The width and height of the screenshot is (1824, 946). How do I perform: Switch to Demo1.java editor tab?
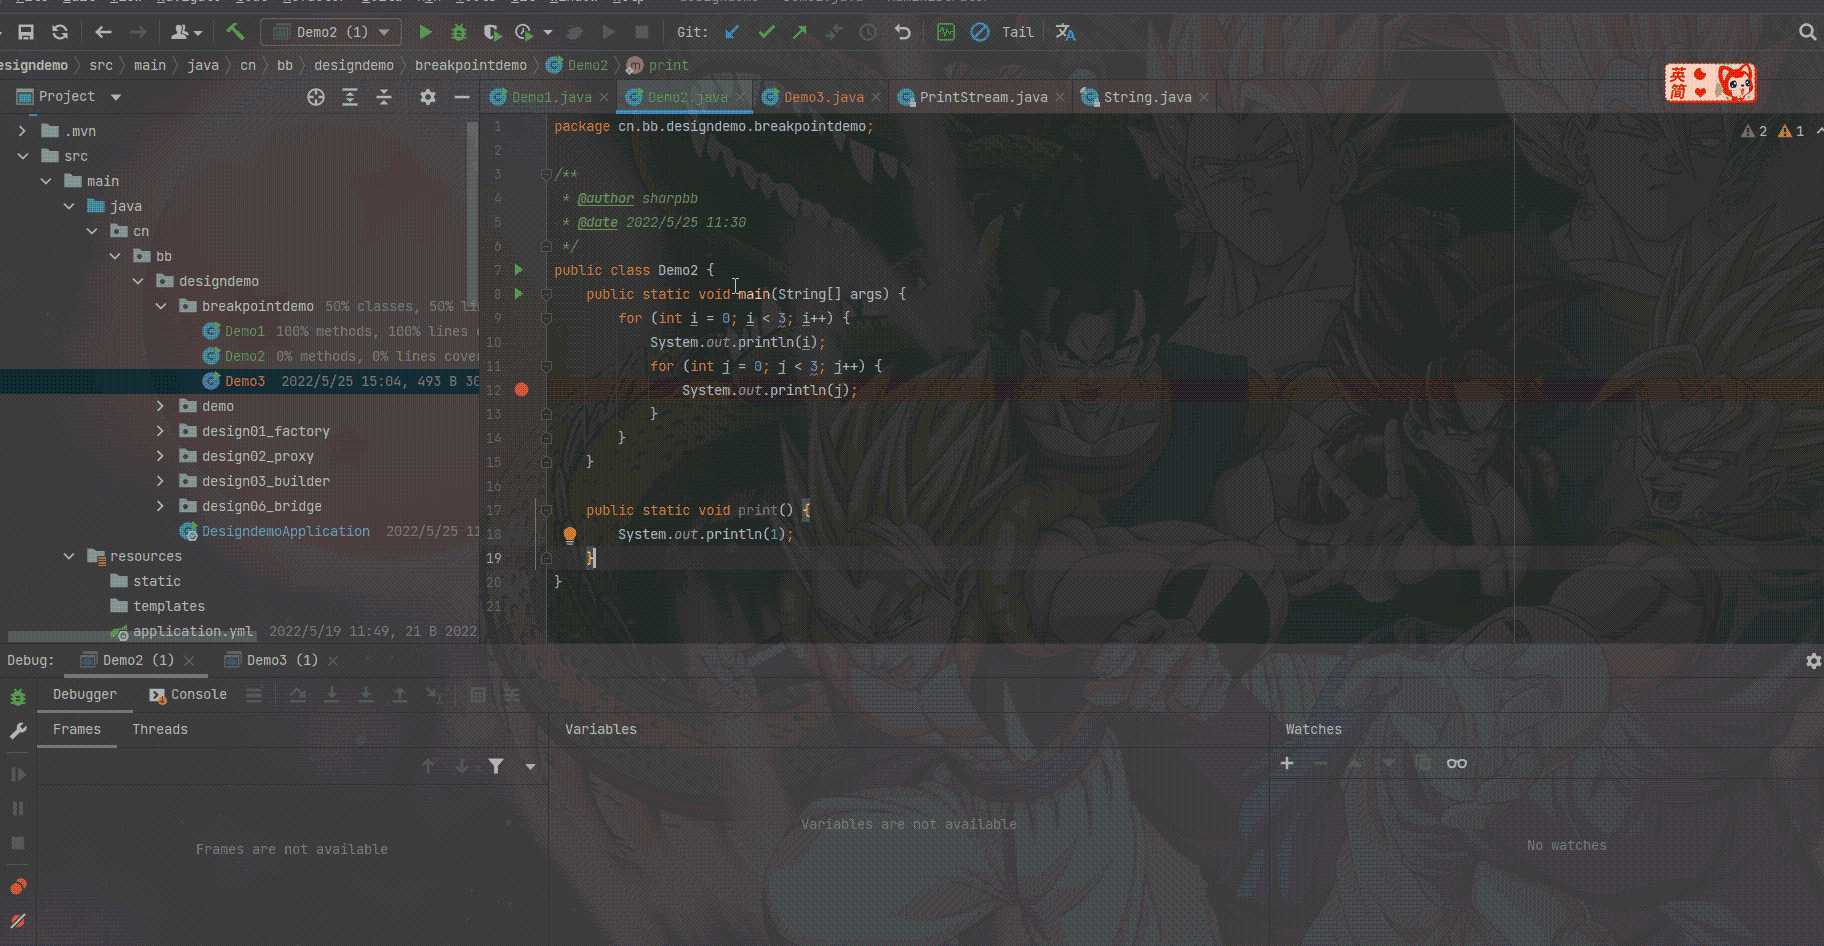551,97
